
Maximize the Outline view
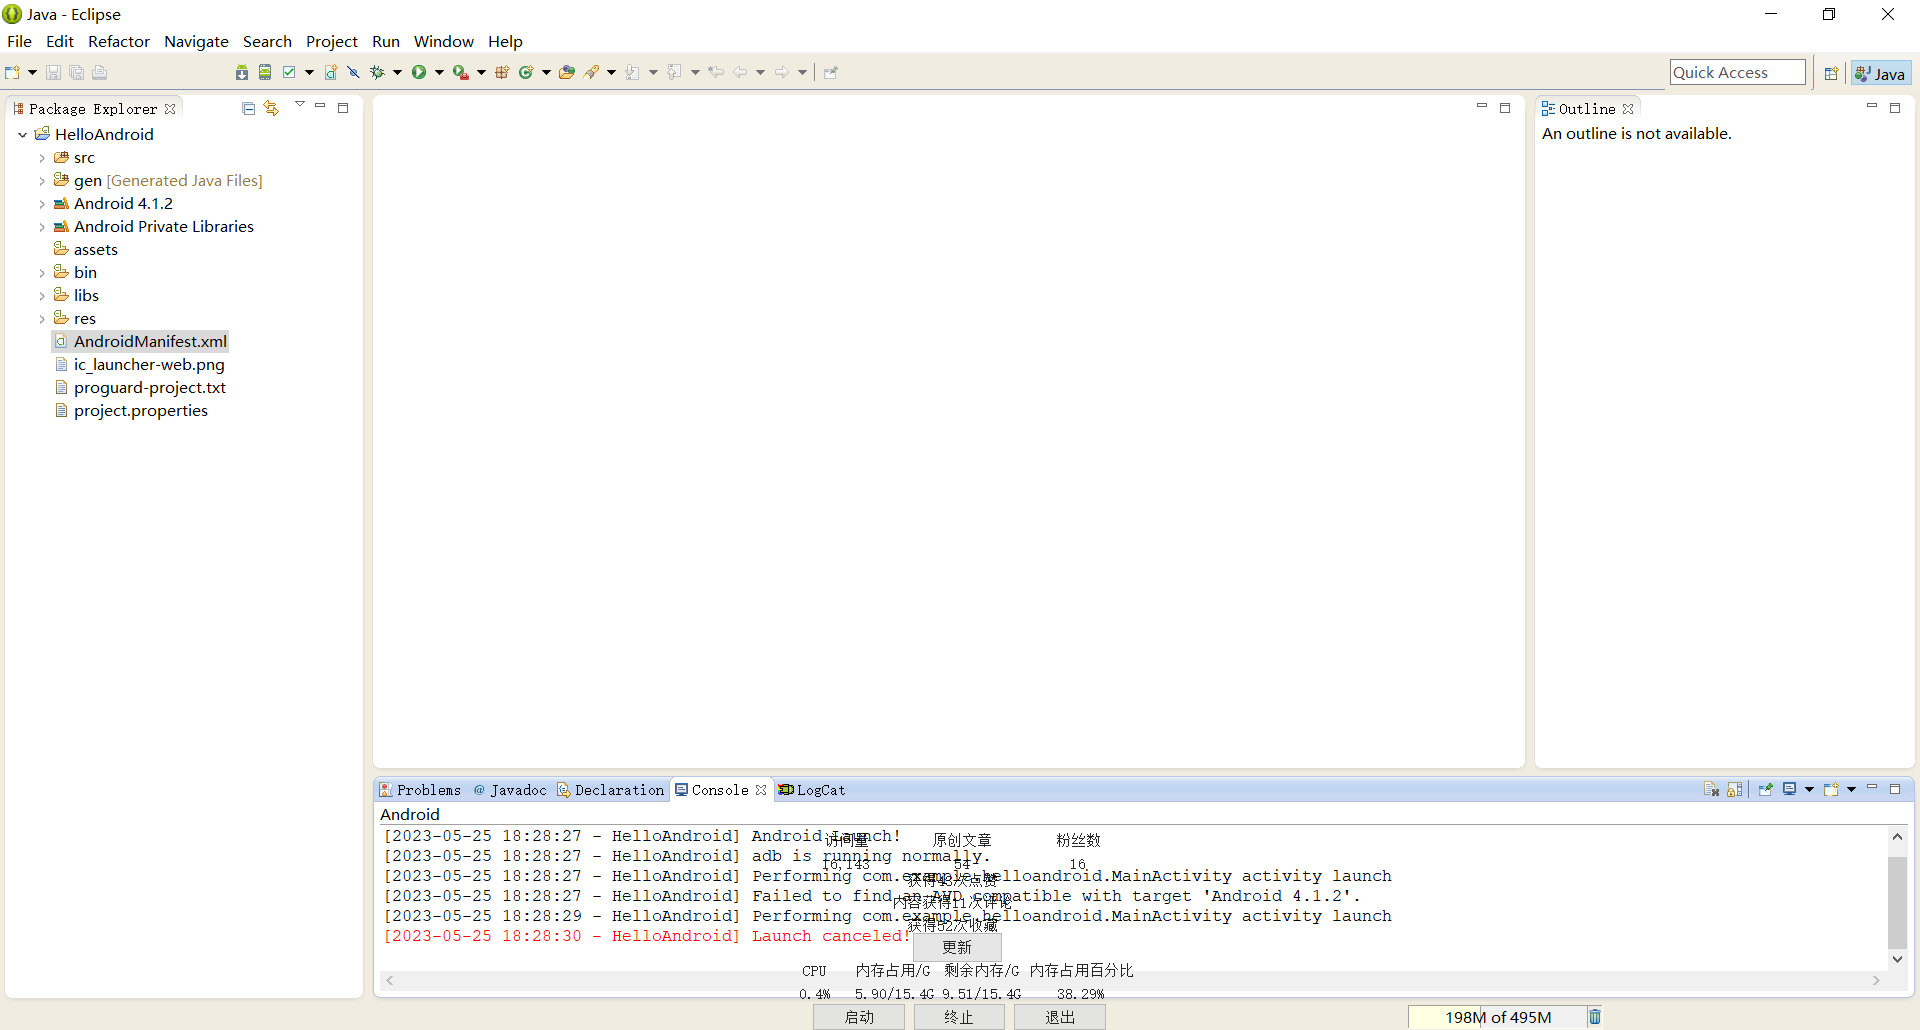click(1895, 108)
